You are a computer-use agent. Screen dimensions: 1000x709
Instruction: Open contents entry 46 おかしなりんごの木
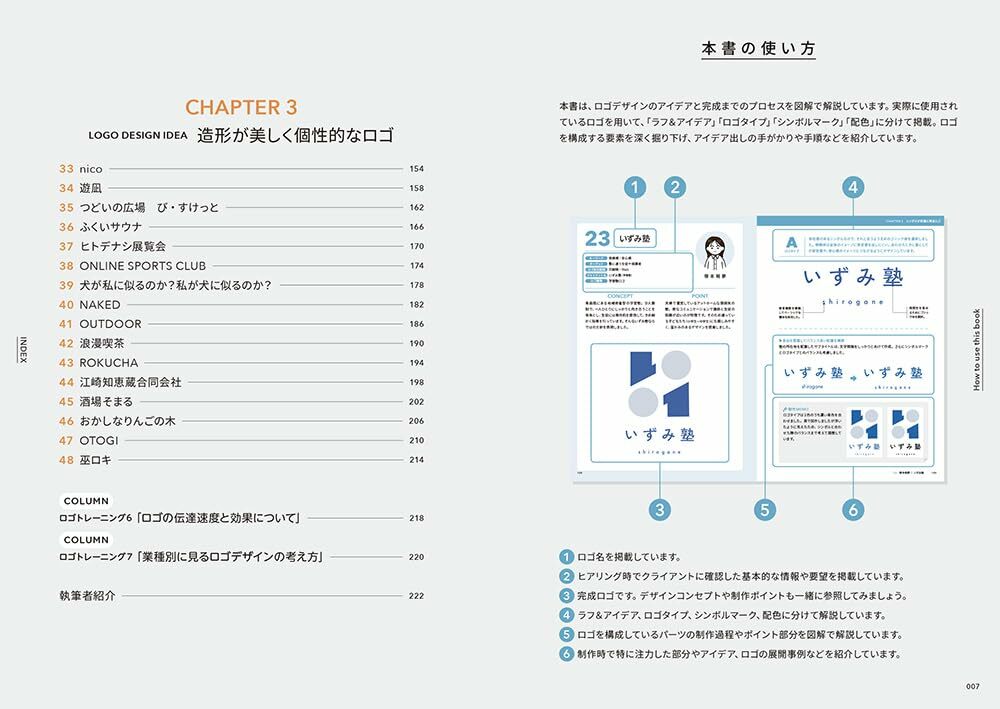point(241,421)
